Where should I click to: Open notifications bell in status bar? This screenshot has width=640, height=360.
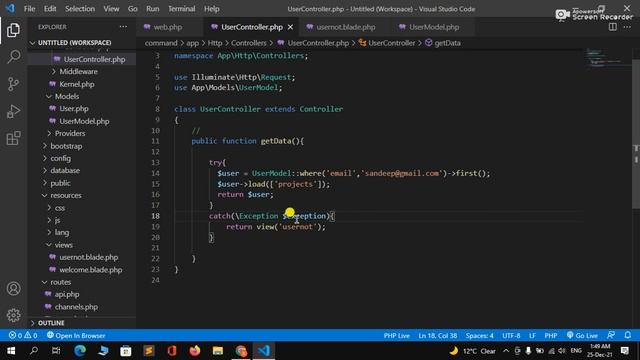628,335
